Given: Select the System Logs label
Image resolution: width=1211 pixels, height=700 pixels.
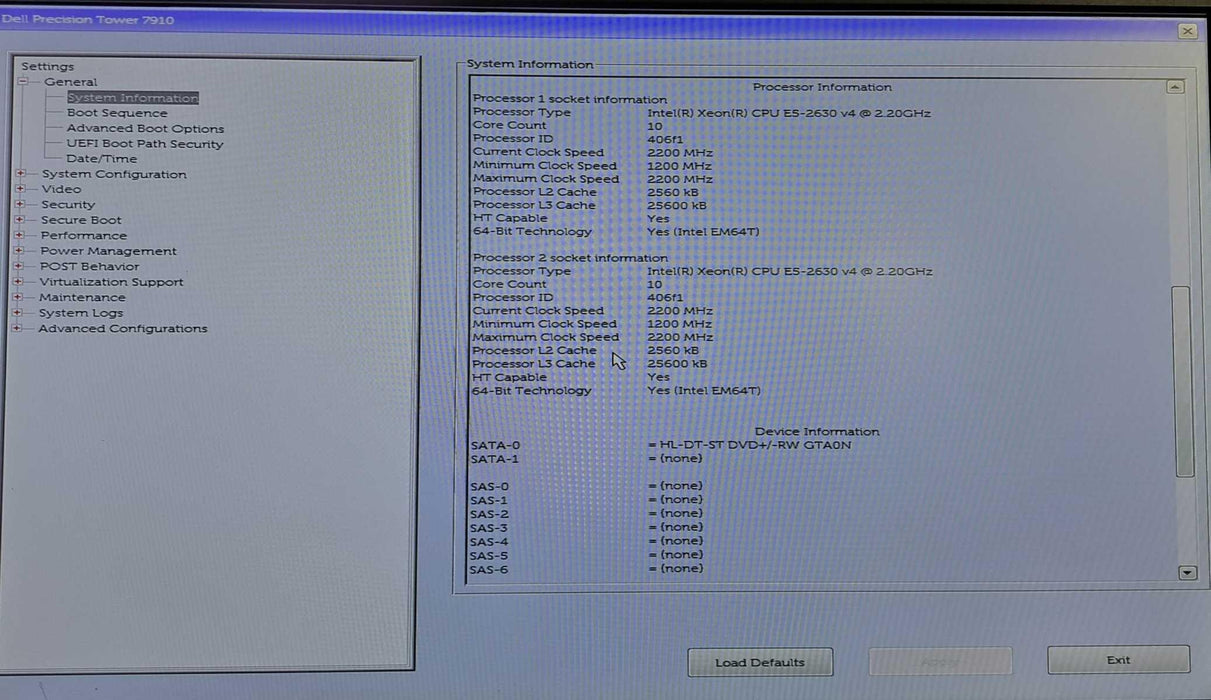Looking at the screenshot, I should 81,313.
